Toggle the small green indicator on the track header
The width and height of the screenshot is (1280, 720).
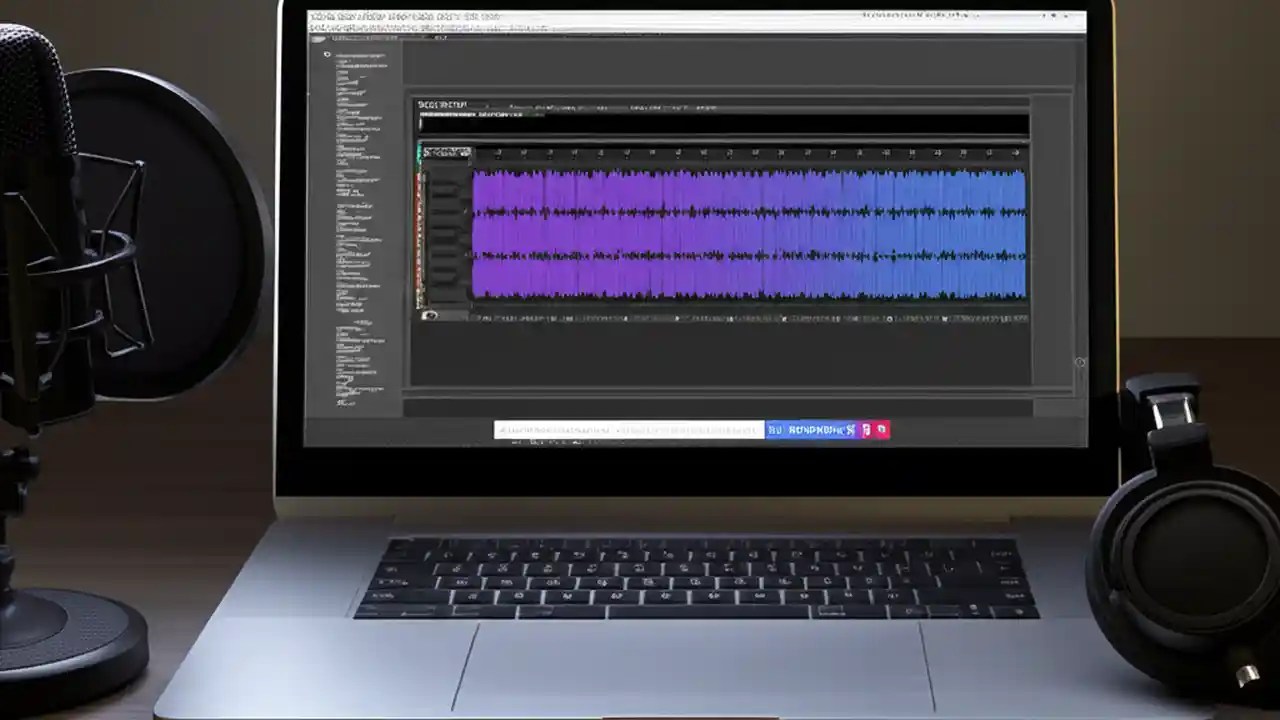[419, 152]
